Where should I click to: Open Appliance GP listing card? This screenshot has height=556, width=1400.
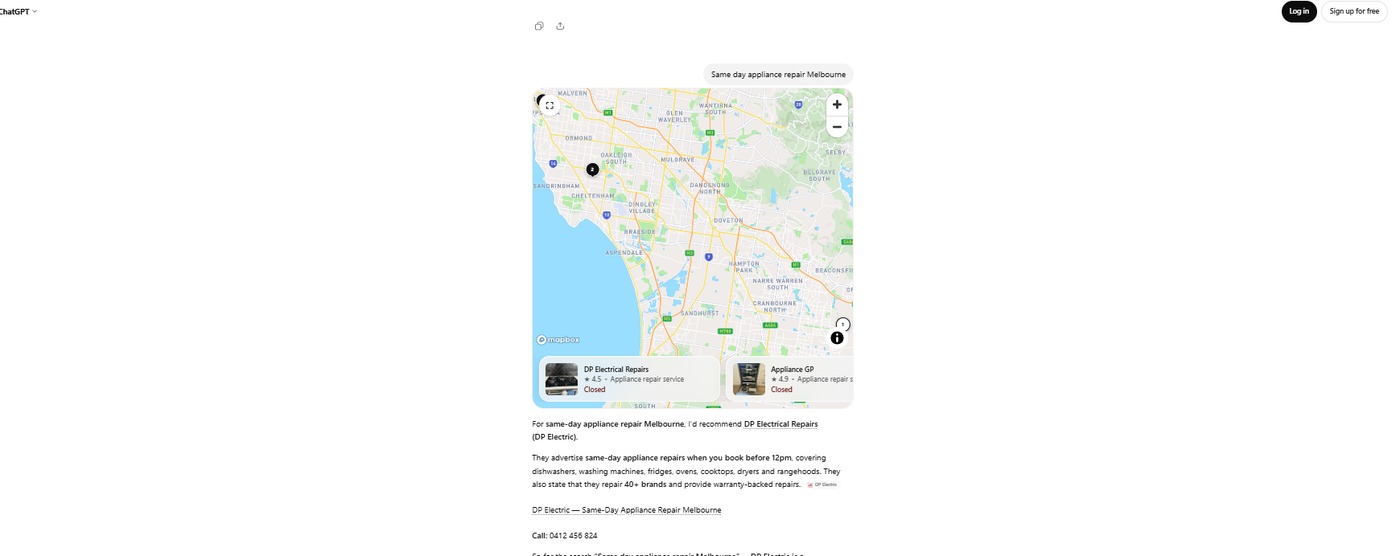[790, 379]
